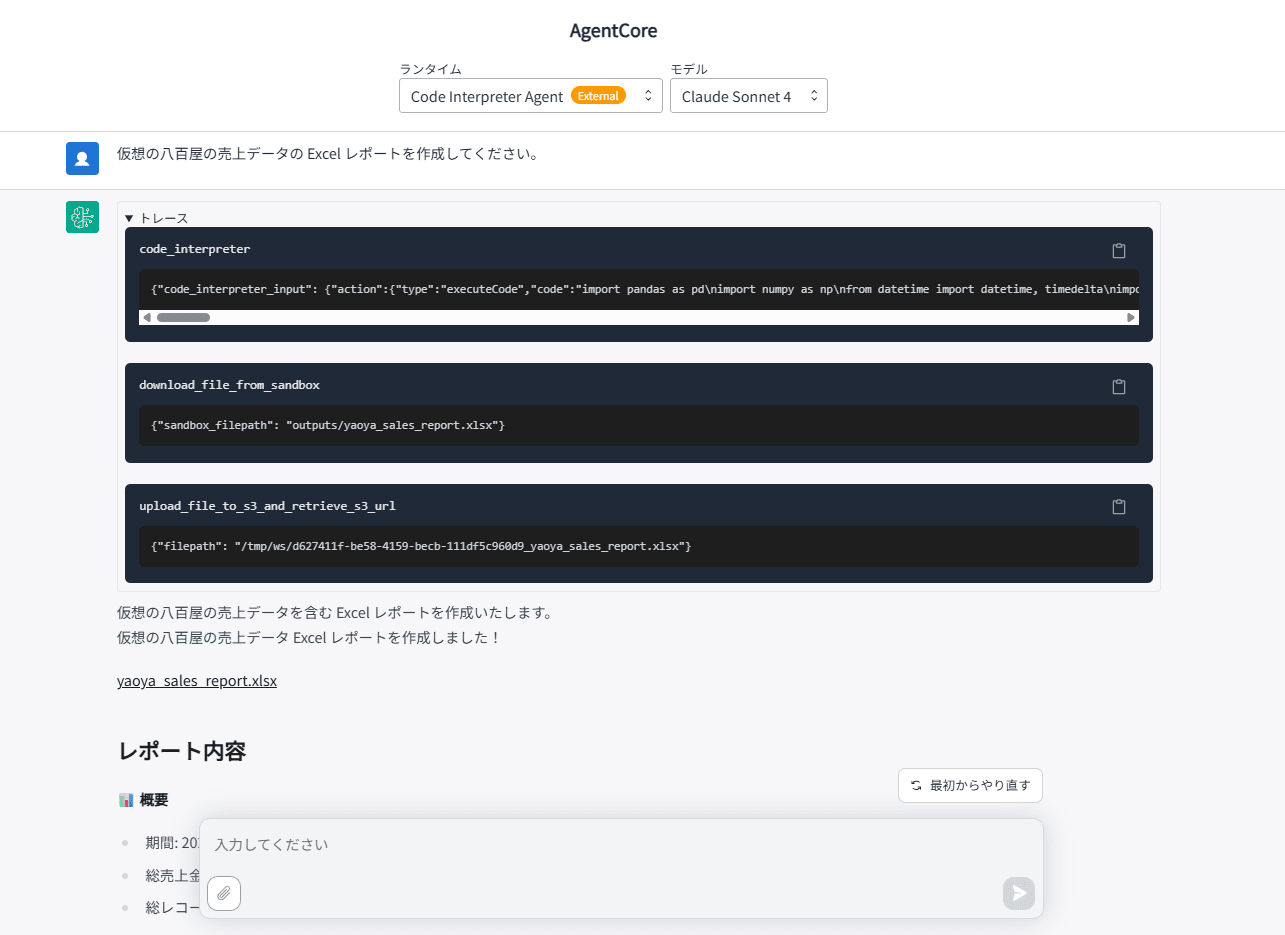Attach a file using the paperclip icon
1285x935 pixels.
click(x=223, y=893)
